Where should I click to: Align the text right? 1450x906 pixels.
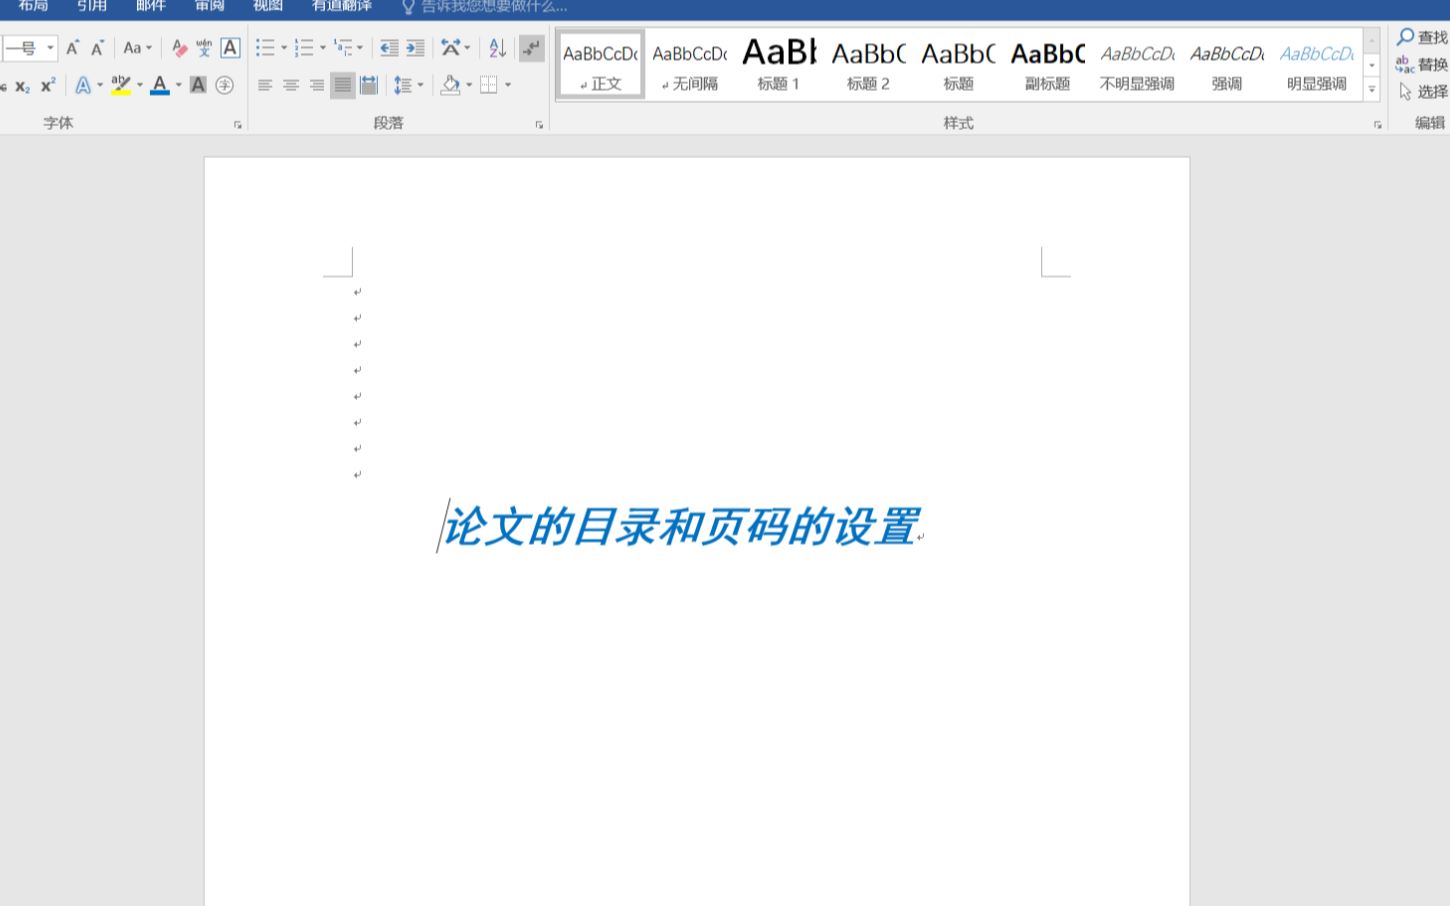tap(317, 86)
